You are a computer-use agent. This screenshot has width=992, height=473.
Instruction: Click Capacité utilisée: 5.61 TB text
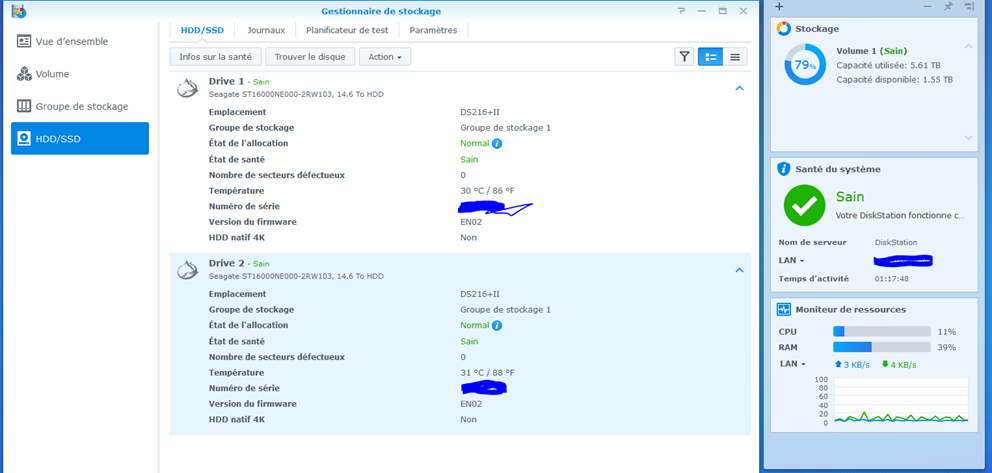tap(888, 65)
